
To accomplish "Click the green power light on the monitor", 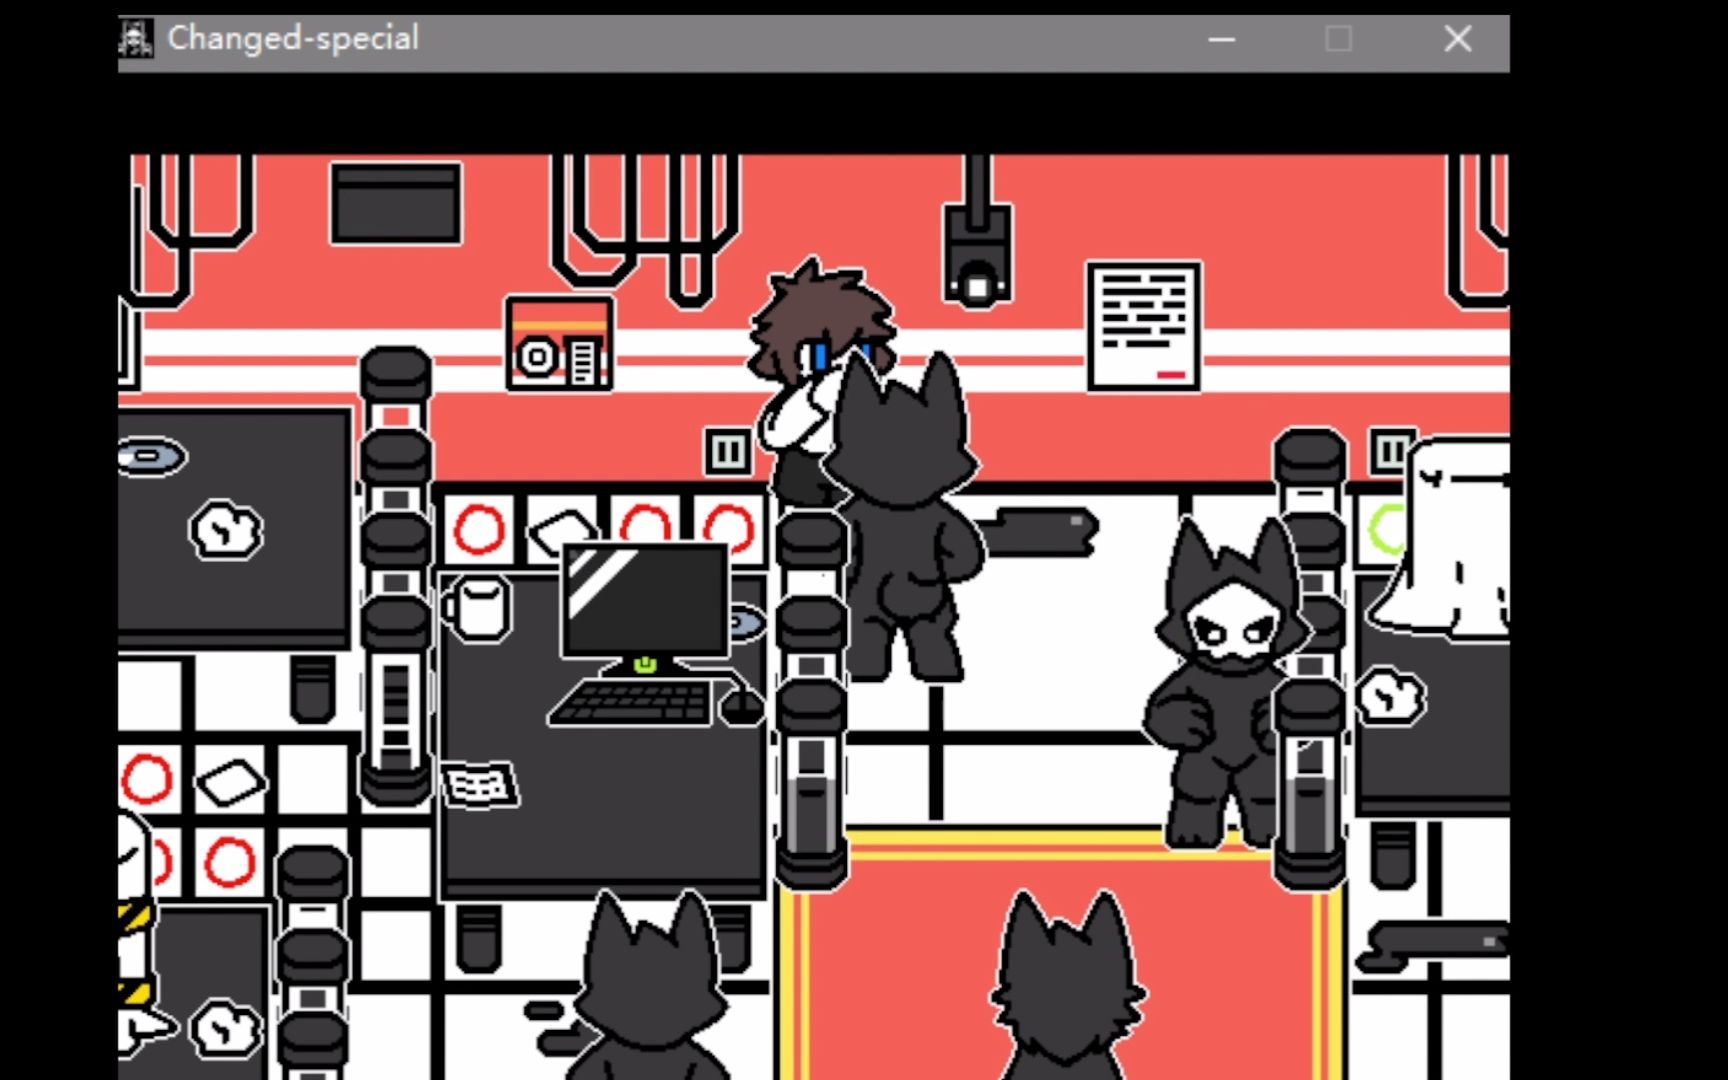I will (646, 663).
